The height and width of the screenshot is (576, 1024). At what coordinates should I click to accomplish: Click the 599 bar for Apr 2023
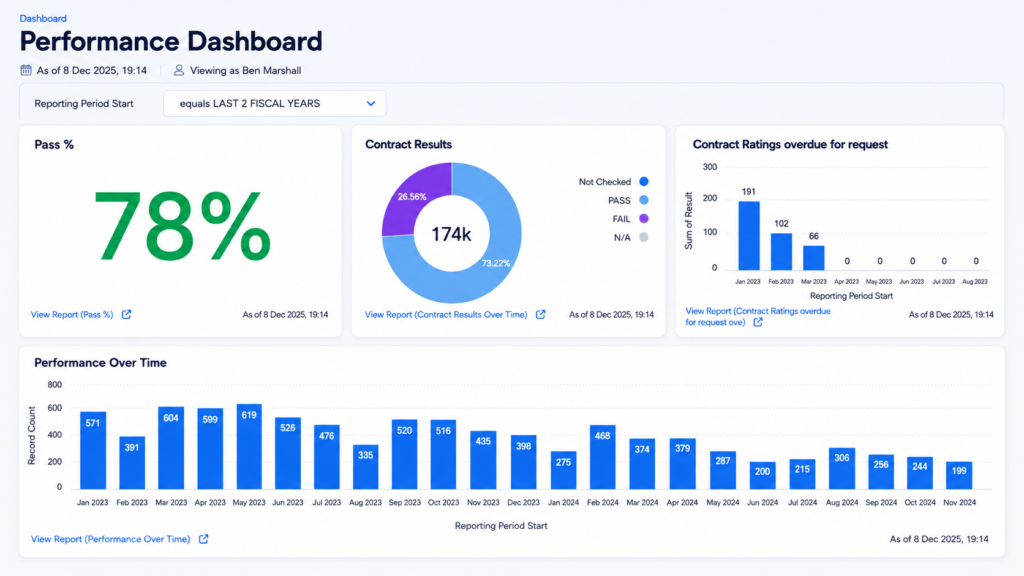click(210, 449)
